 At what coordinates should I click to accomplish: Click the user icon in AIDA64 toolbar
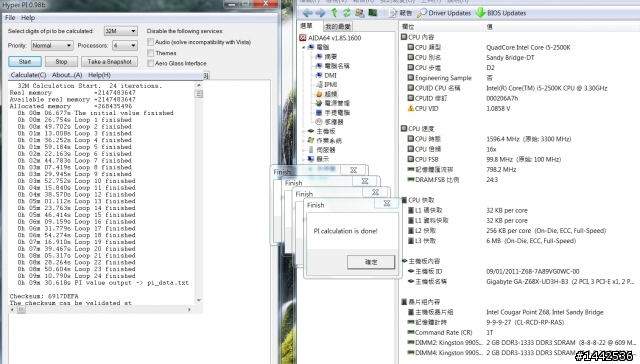pos(360,13)
